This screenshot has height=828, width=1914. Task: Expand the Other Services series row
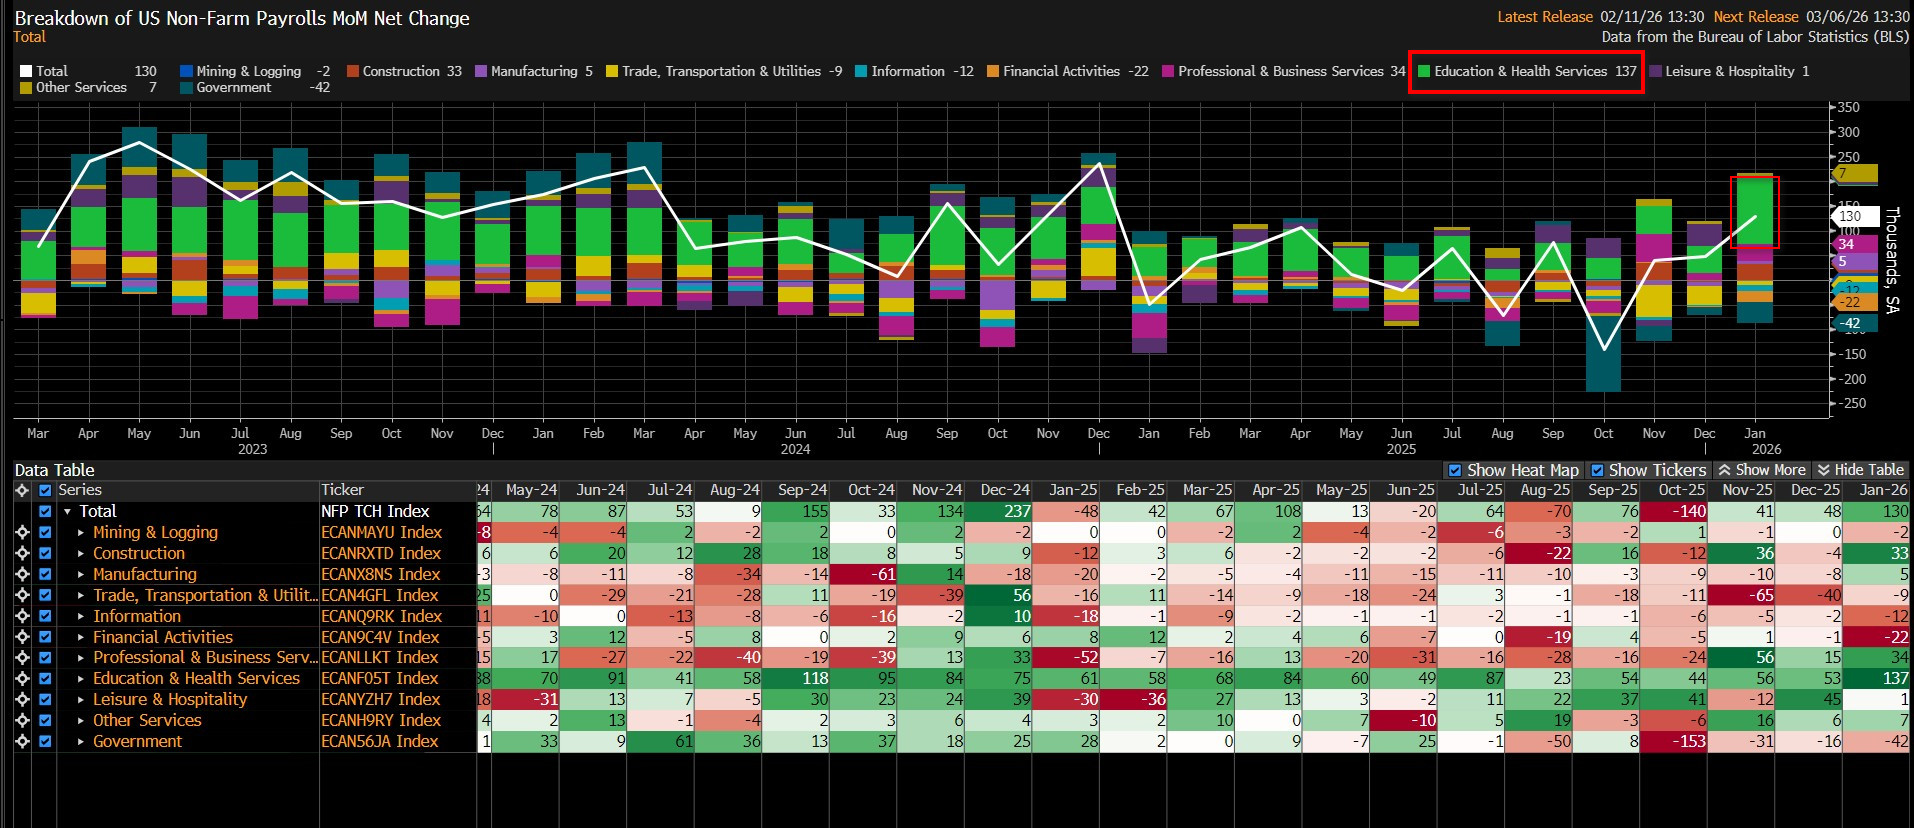click(81, 721)
